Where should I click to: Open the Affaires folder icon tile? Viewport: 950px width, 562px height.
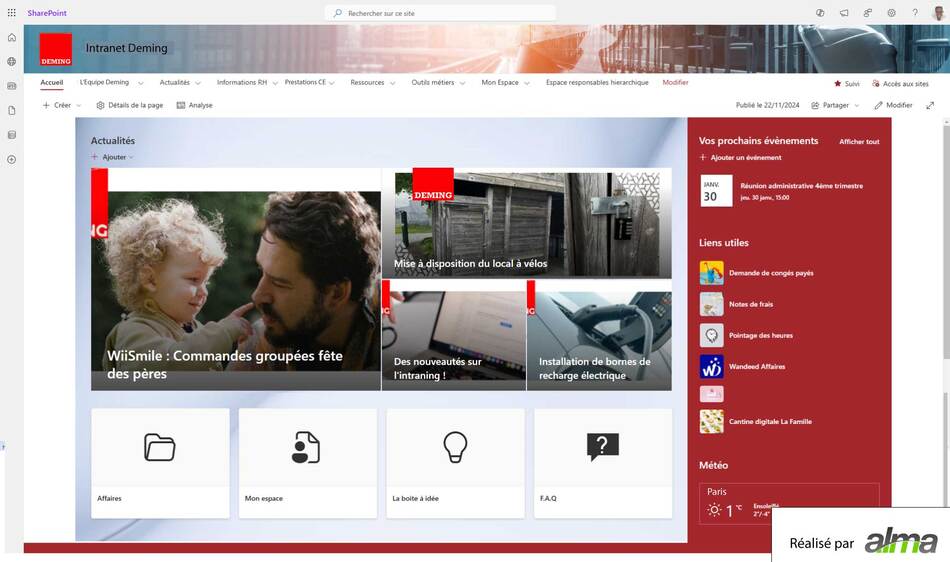[x=159, y=447]
